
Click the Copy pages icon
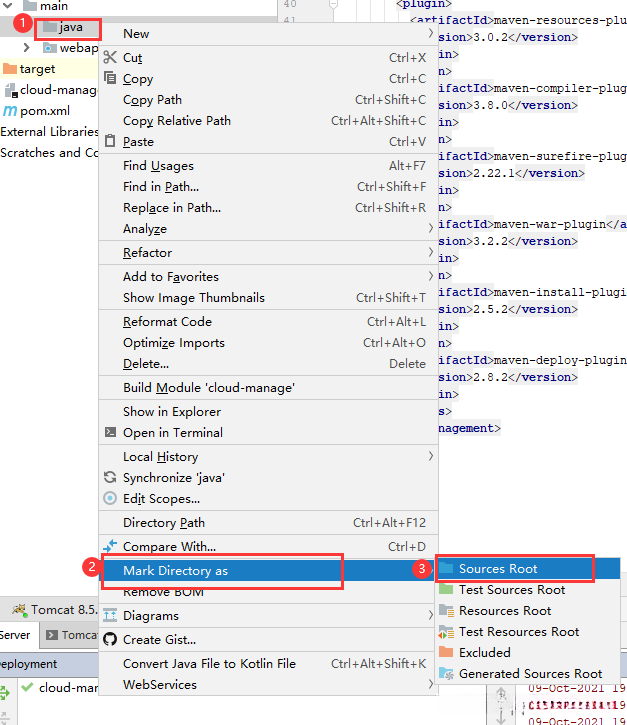(x=110, y=78)
